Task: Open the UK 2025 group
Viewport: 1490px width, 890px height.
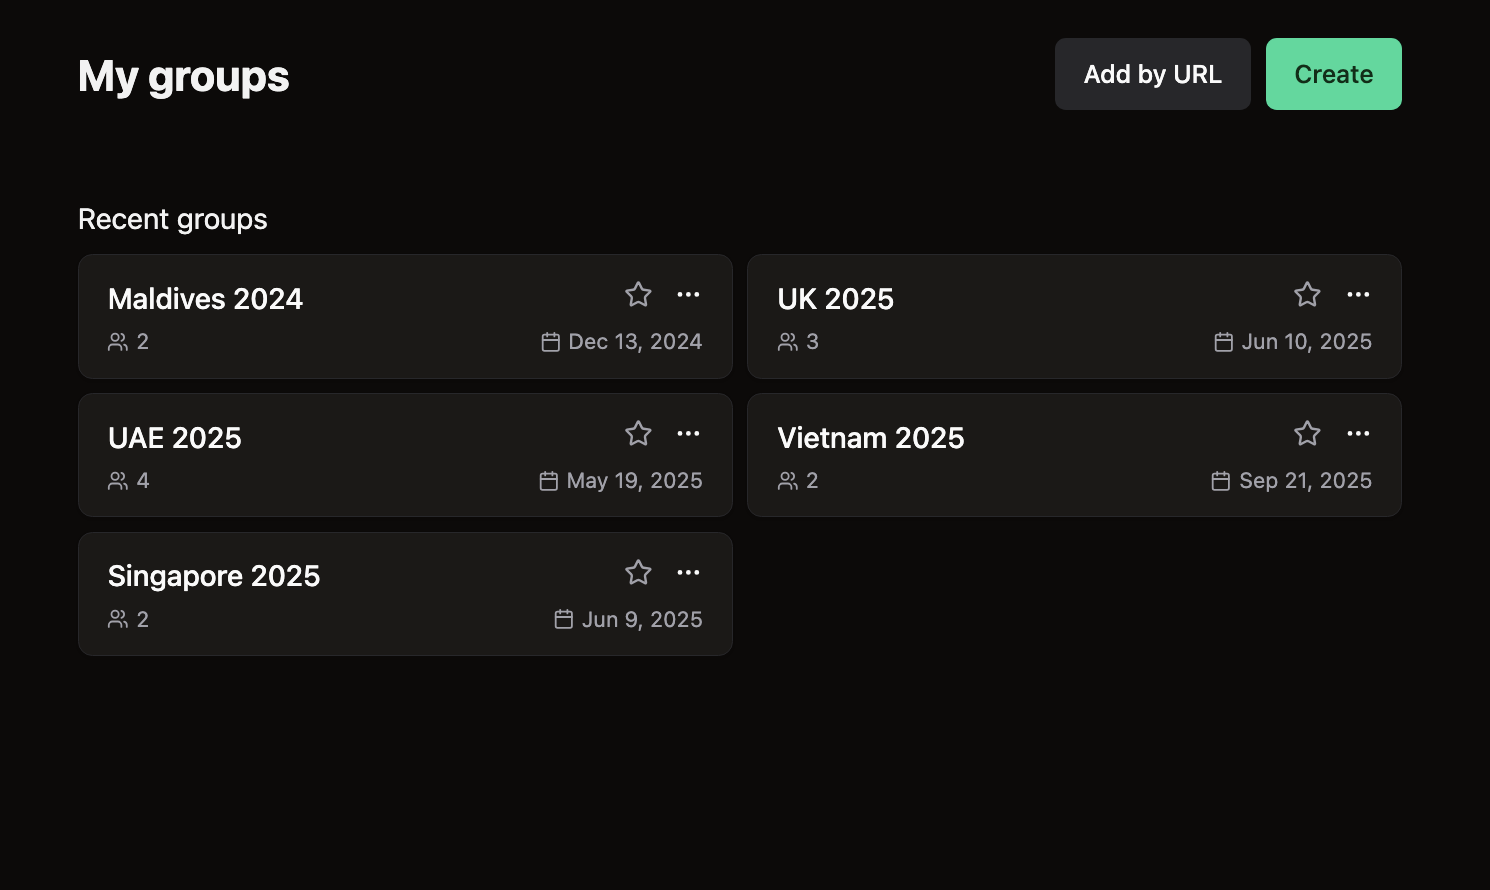Action: [835, 299]
